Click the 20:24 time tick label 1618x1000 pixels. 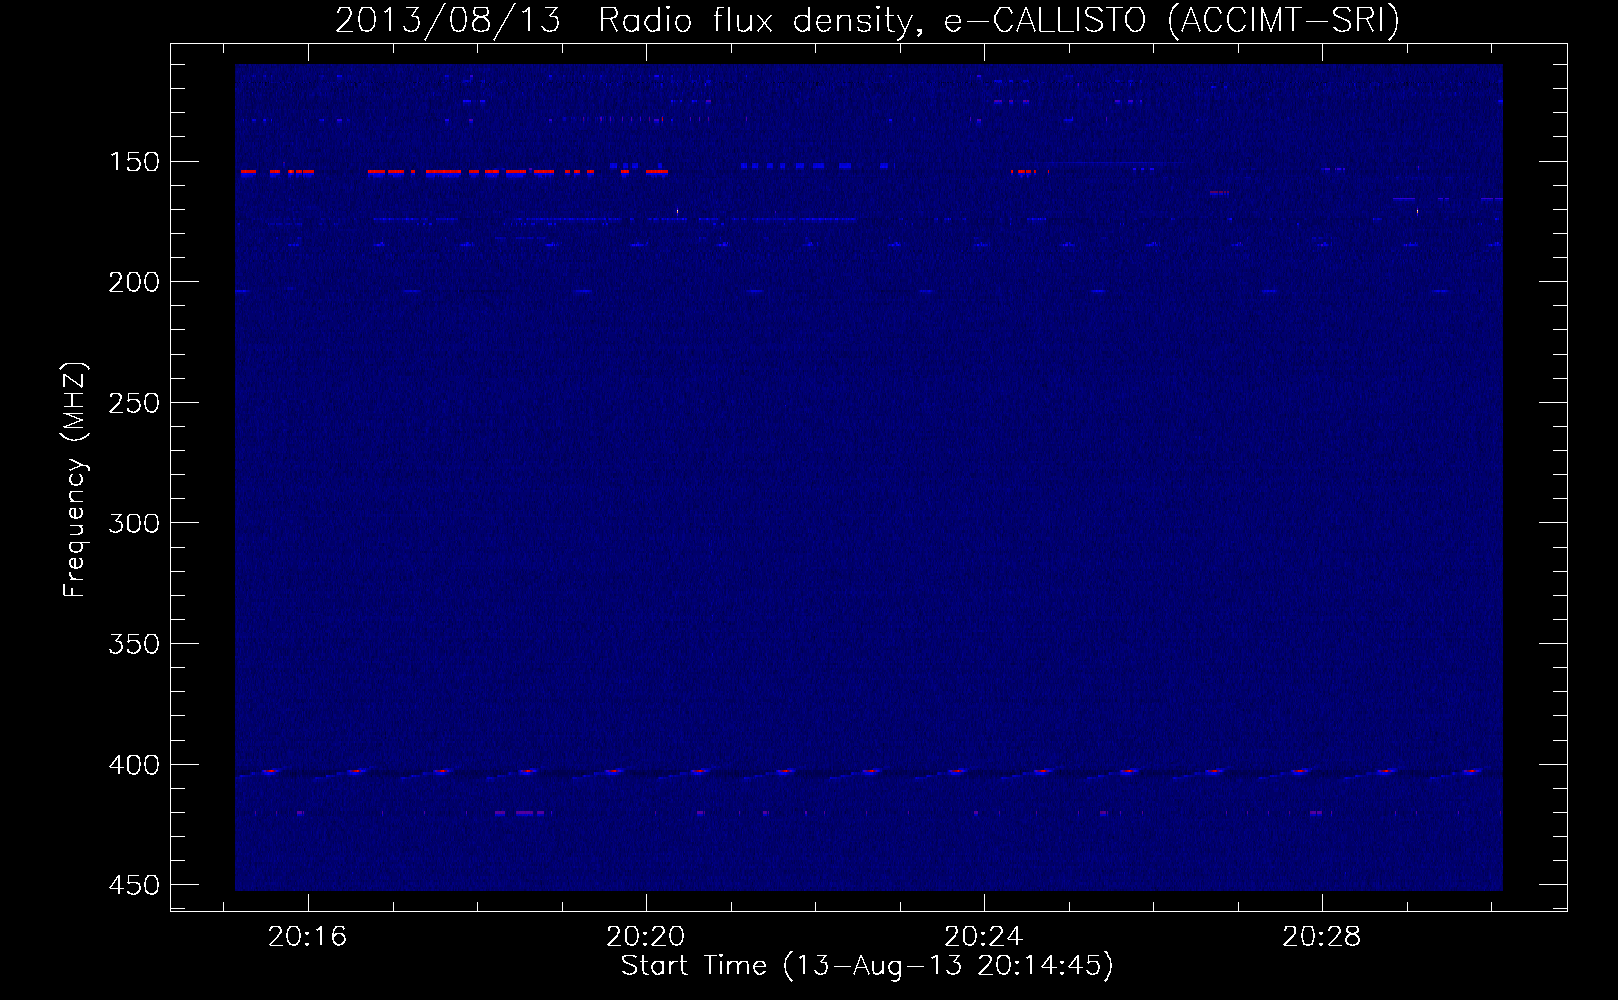point(984,937)
